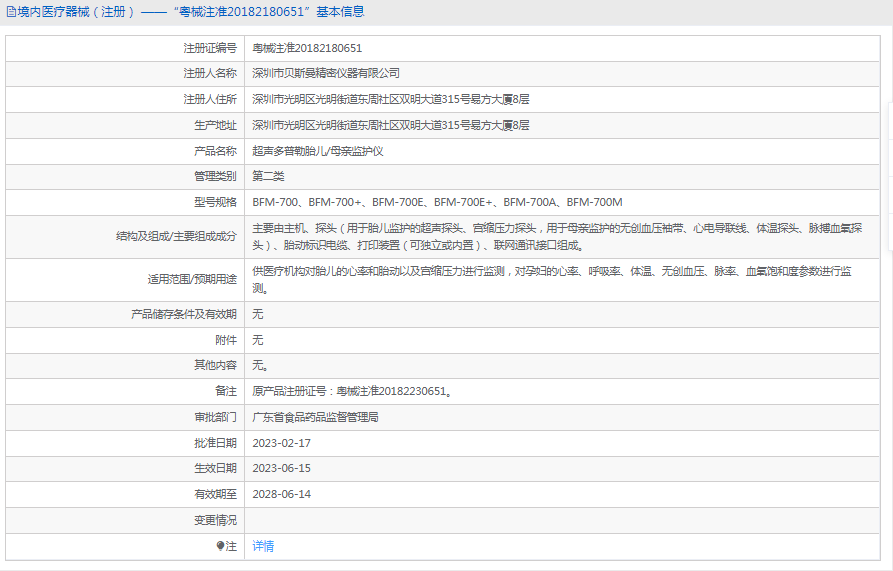893x571 pixels.
Task: Click the 批准日期 label
Action: point(215,443)
